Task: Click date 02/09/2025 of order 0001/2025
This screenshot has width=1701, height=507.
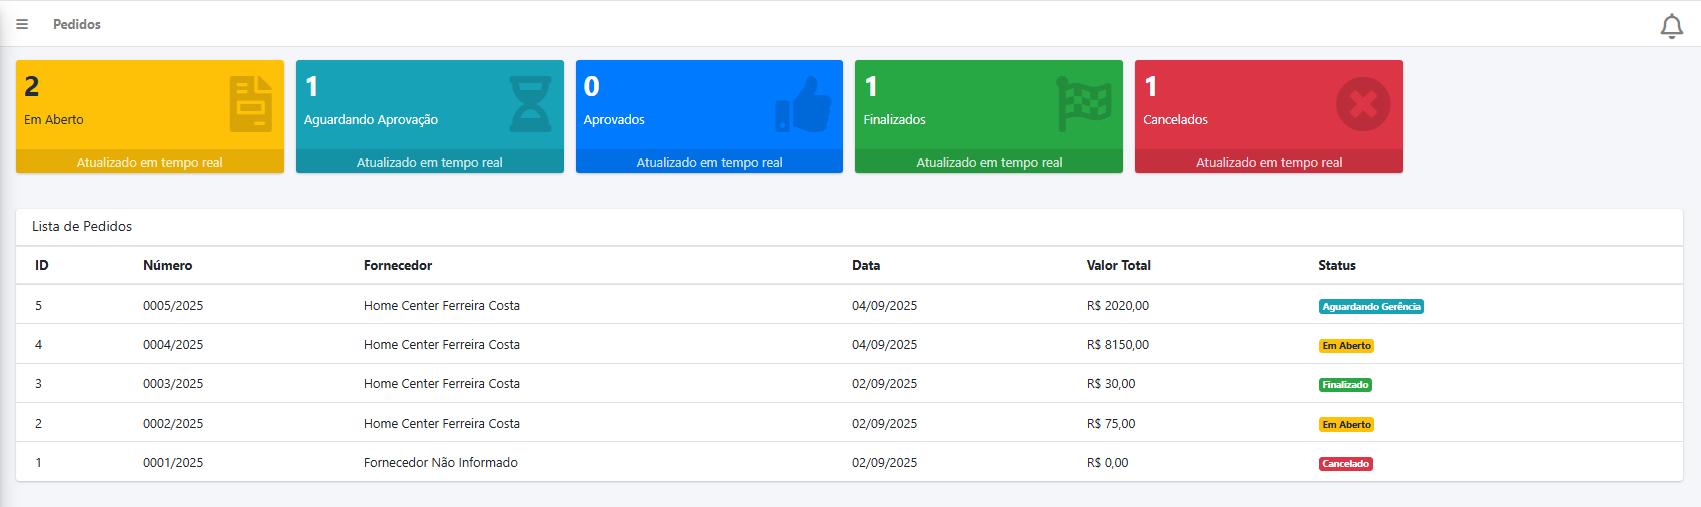Action: point(884,463)
